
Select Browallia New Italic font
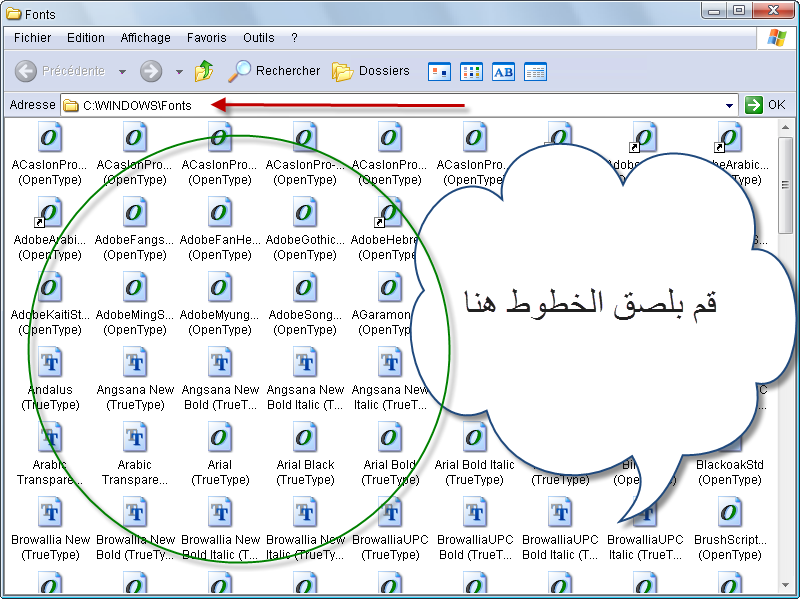coord(305,528)
